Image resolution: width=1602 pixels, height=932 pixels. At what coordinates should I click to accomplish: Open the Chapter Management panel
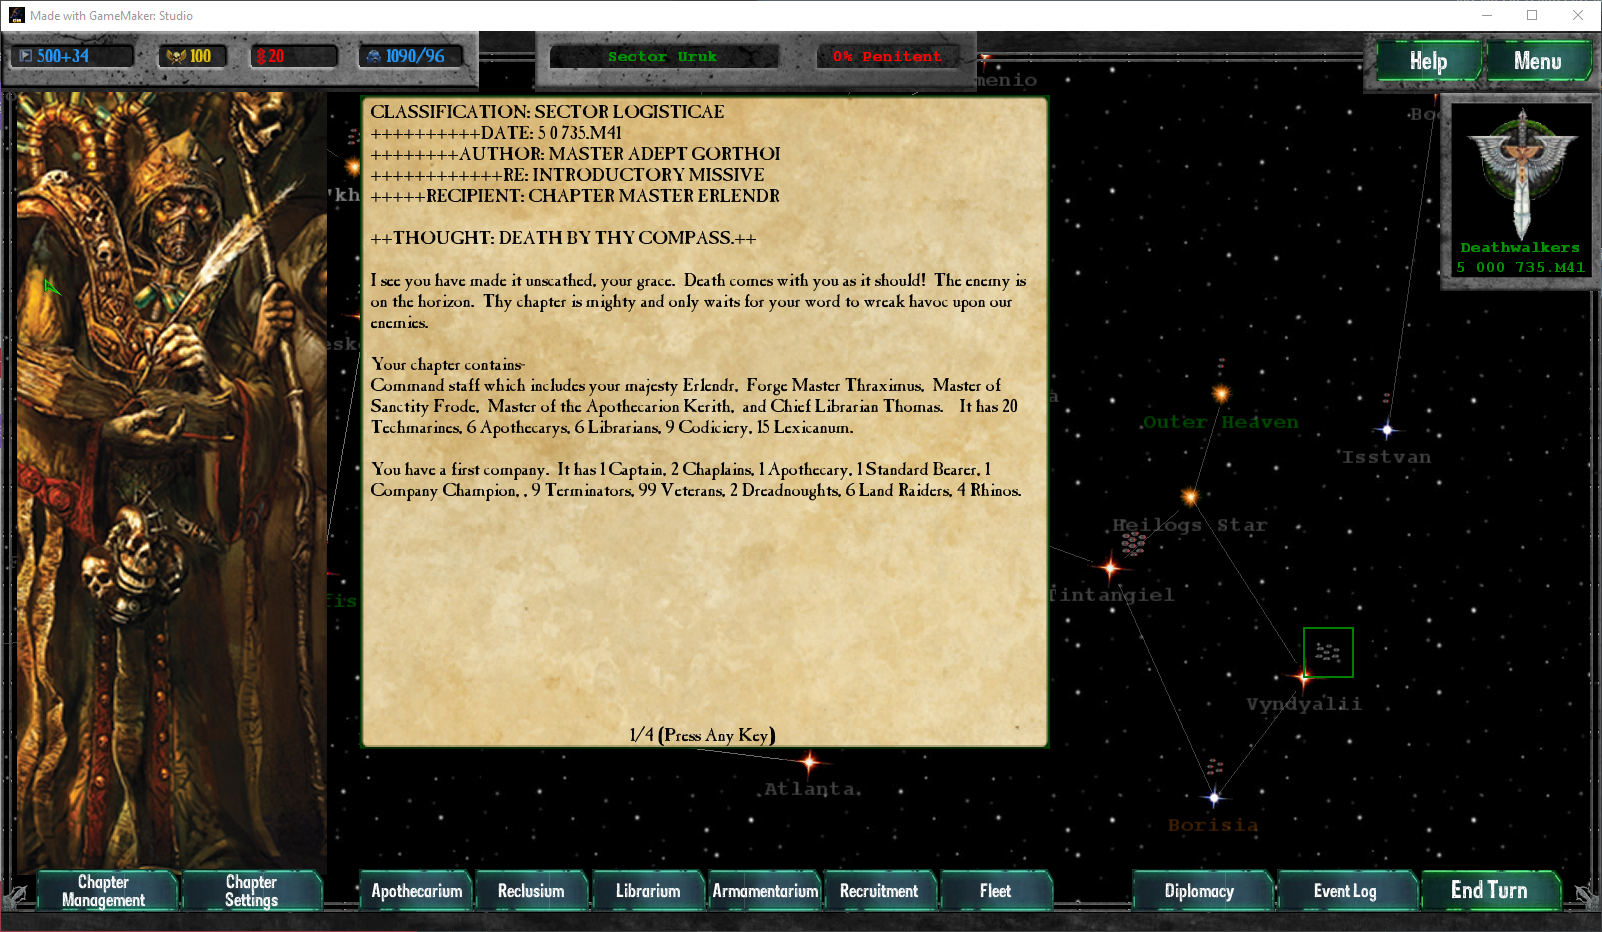[x=104, y=890]
